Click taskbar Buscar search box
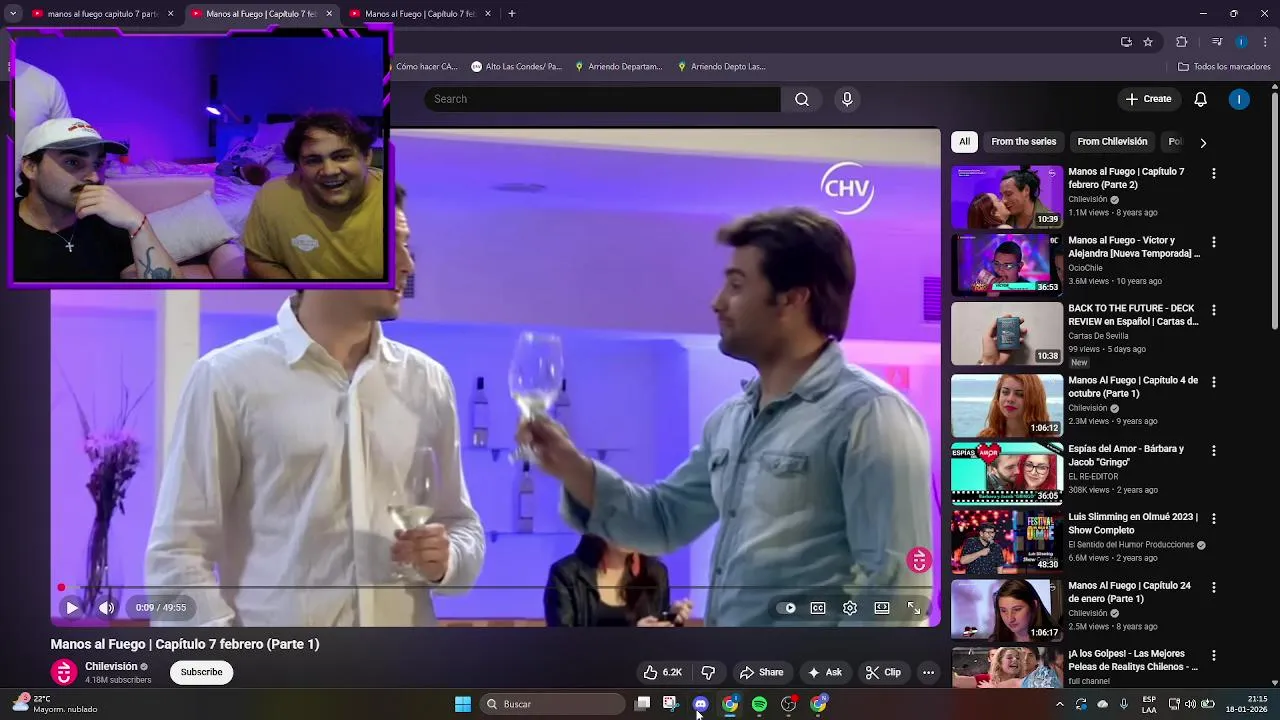1280x720 pixels. (x=553, y=704)
